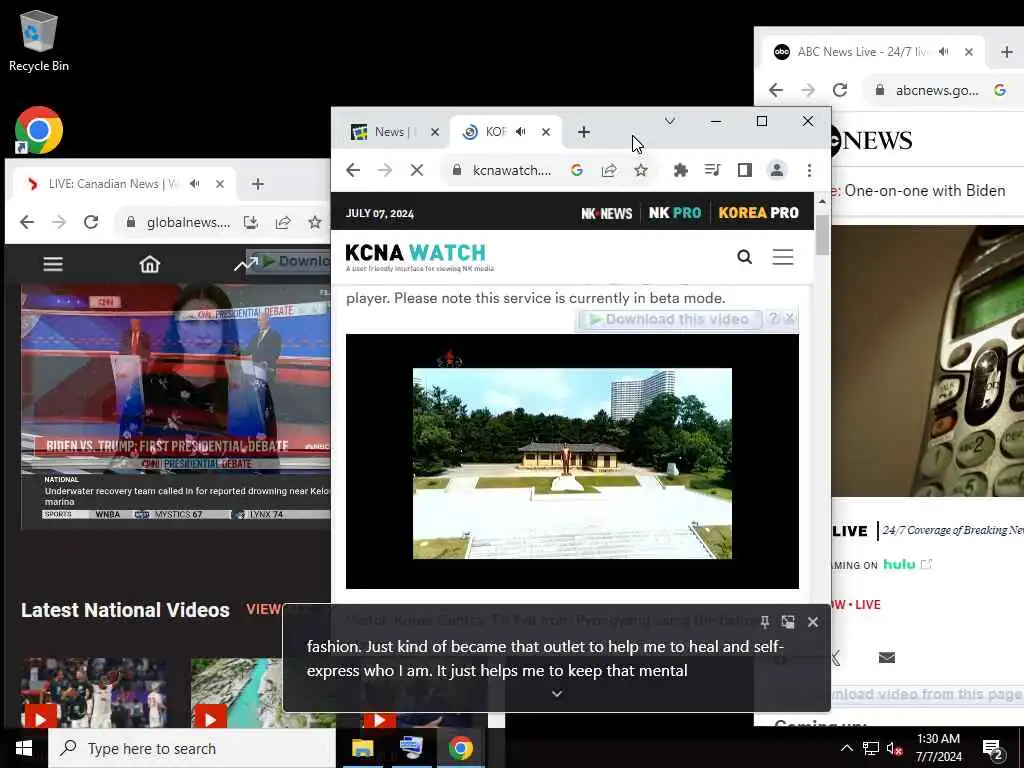Close the Download this video bar
1024x768 pixels.
coord(790,318)
